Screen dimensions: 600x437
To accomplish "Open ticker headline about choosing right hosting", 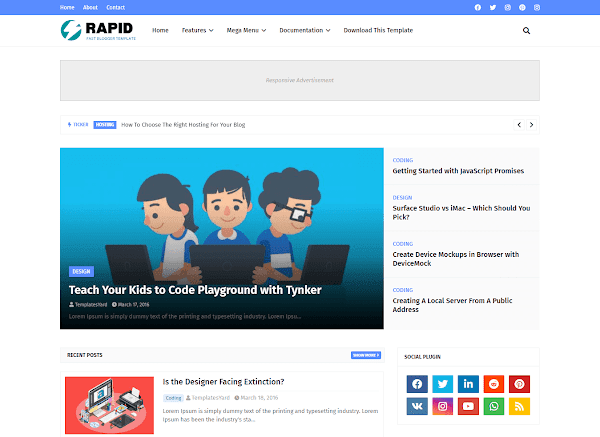I will (183, 125).
